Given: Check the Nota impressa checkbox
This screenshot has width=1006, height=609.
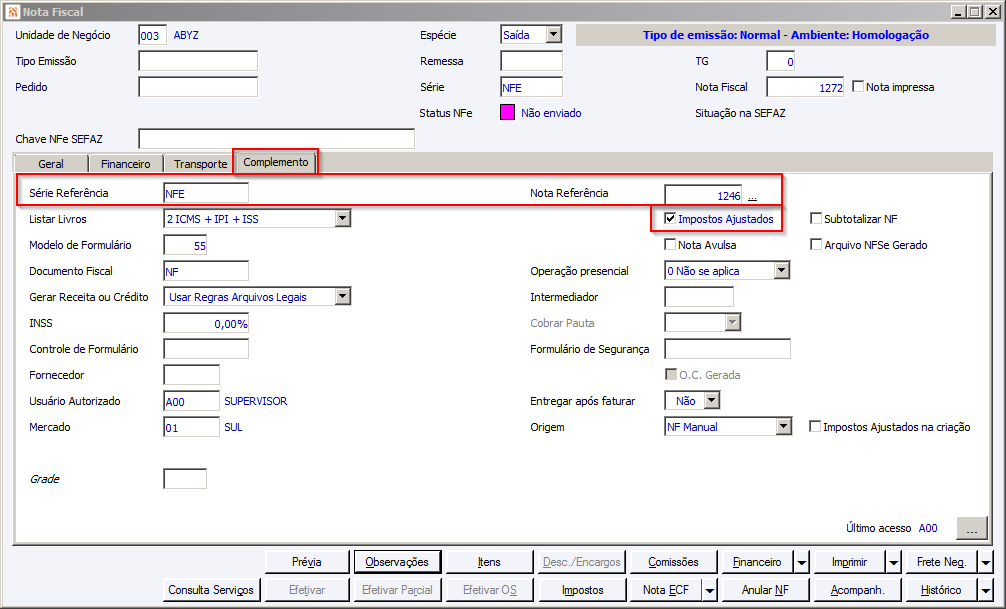Looking at the screenshot, I should [858, 87].
